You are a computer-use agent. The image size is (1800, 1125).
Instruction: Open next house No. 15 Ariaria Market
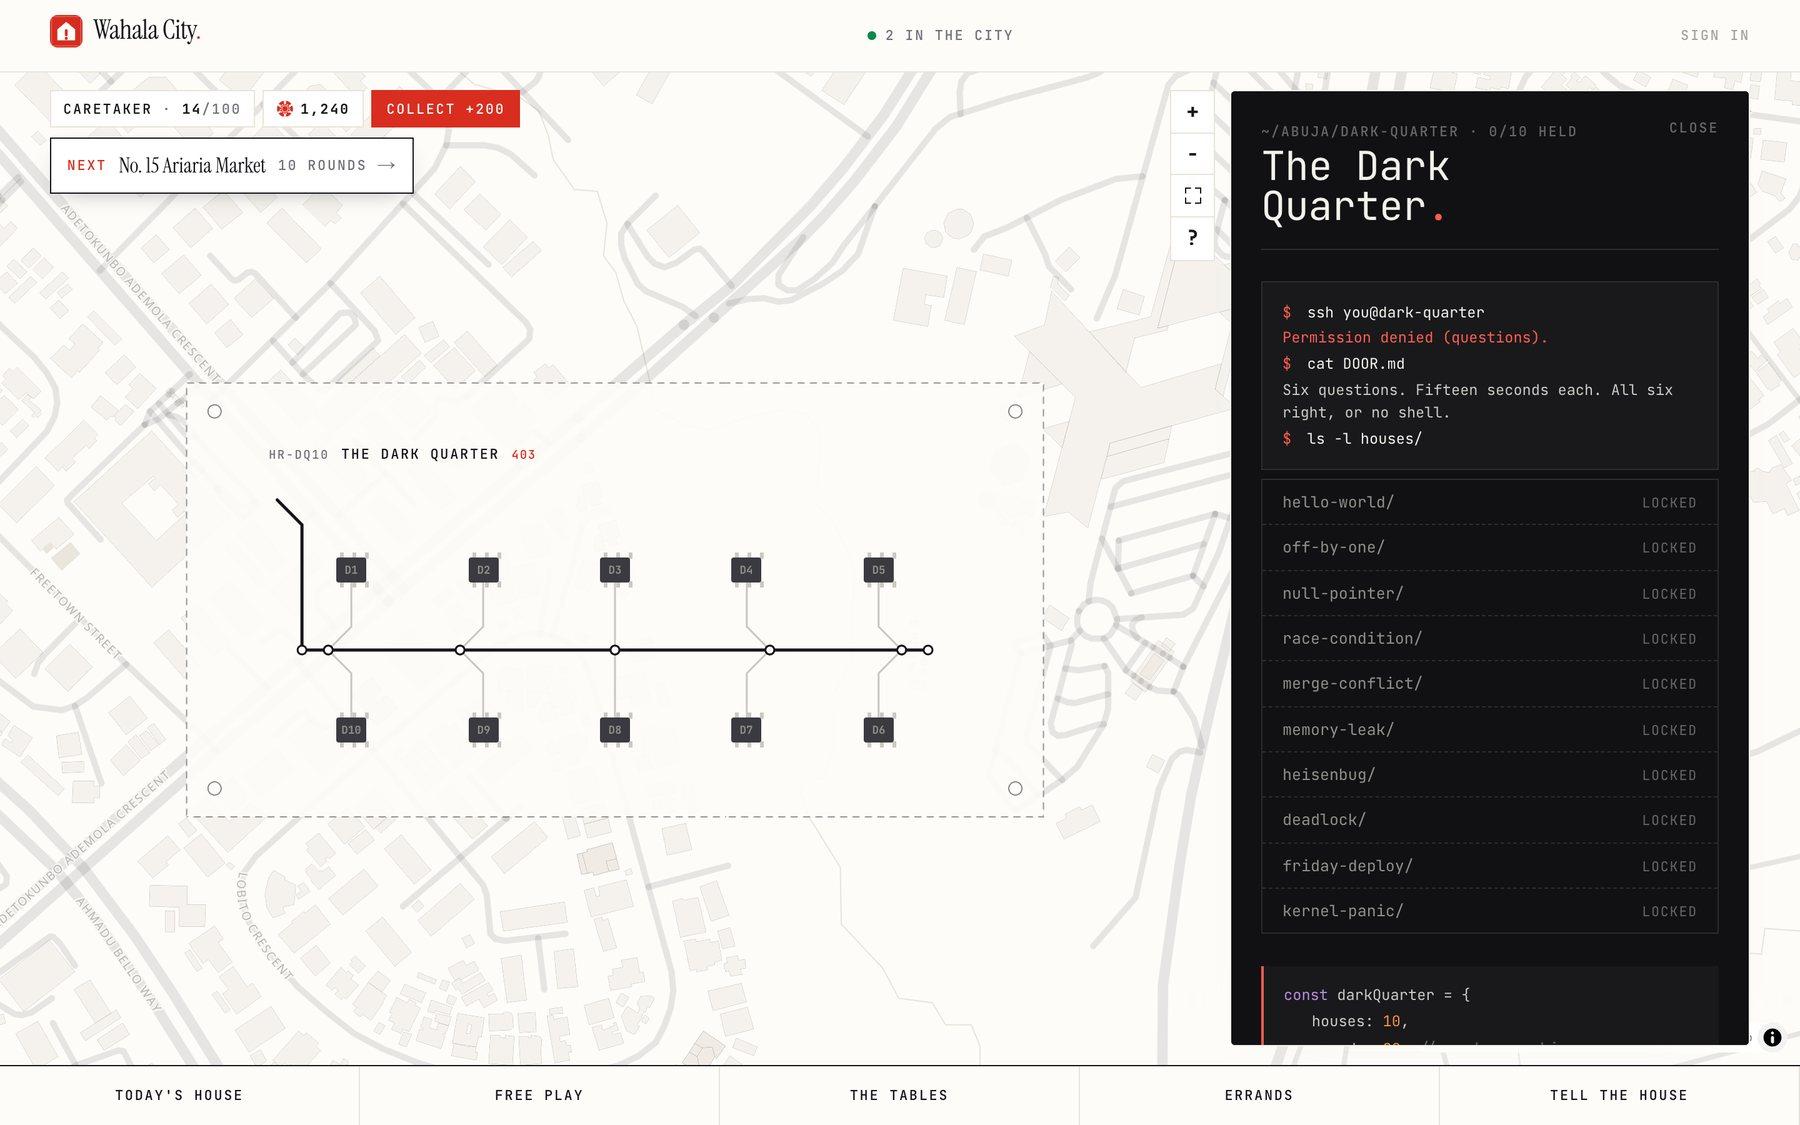[232, 165]
